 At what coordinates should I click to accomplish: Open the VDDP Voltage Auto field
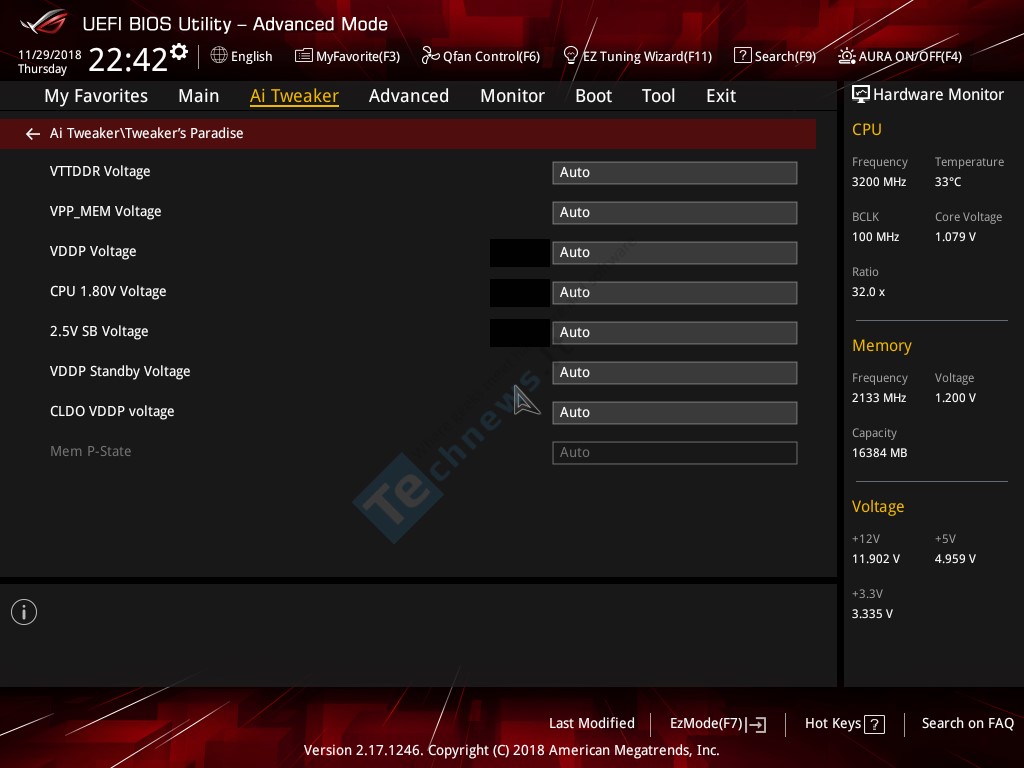coord(675,253)
